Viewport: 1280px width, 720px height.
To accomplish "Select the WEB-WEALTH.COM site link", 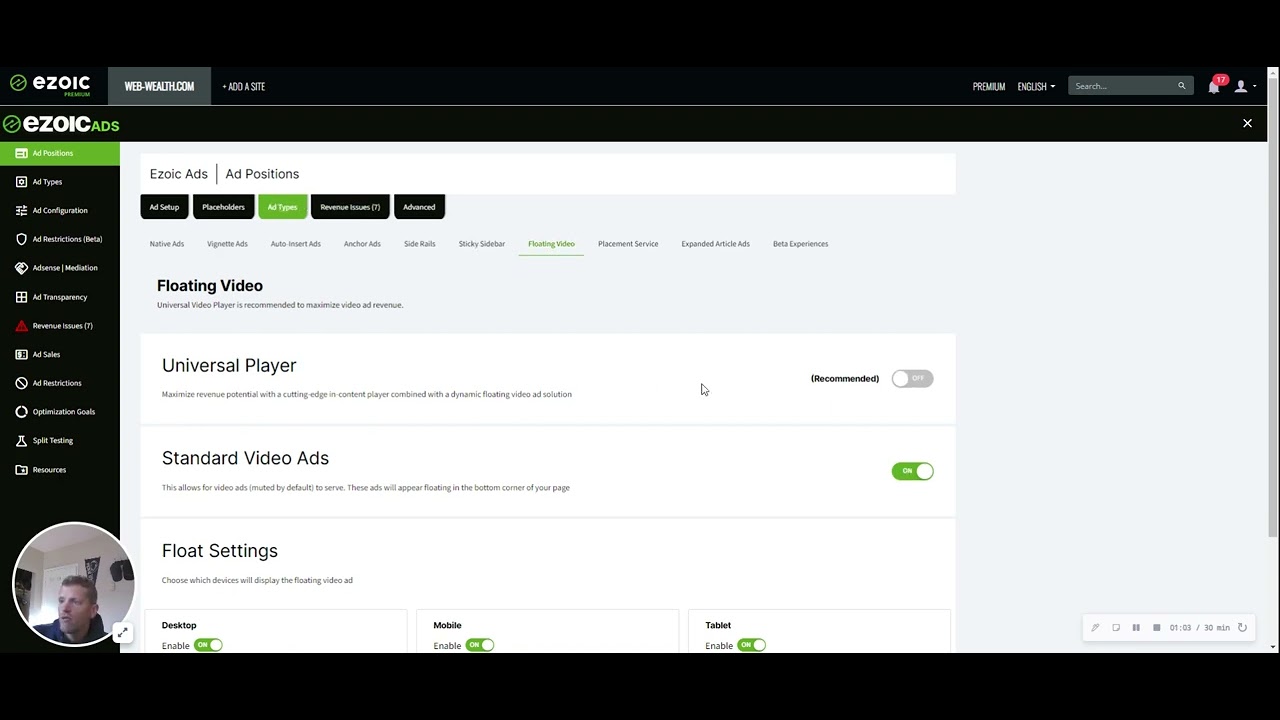I will pos(159,86).
